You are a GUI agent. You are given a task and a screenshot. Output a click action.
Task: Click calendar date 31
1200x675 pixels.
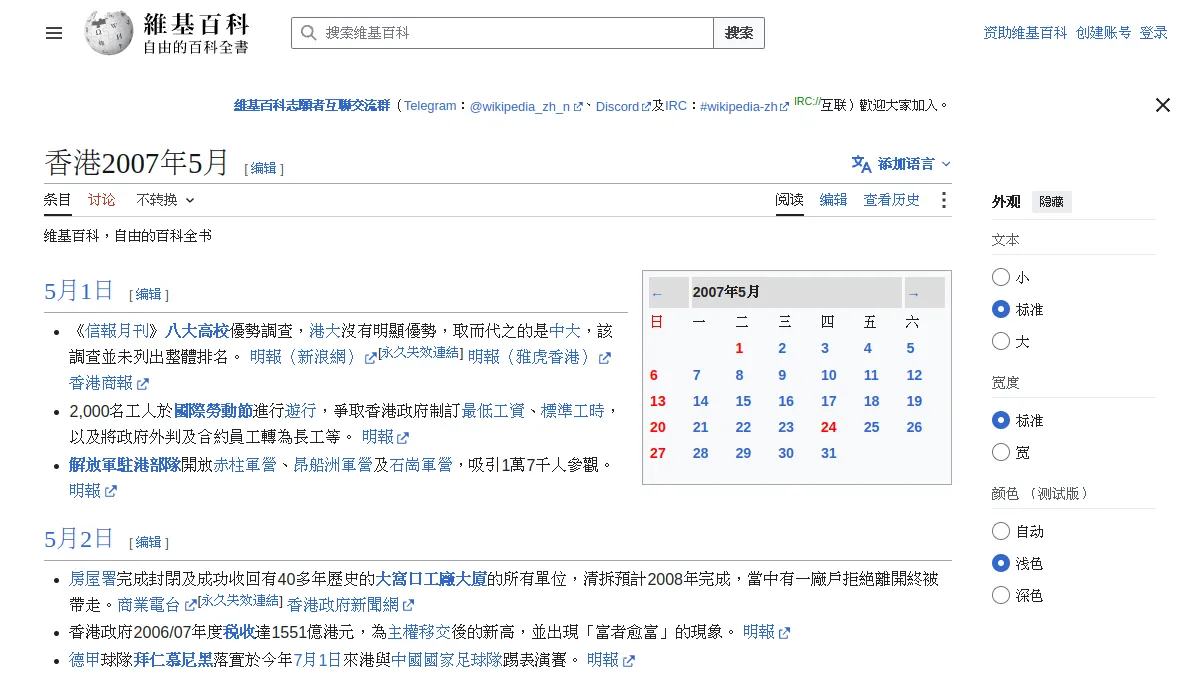(x=829, y=453)
